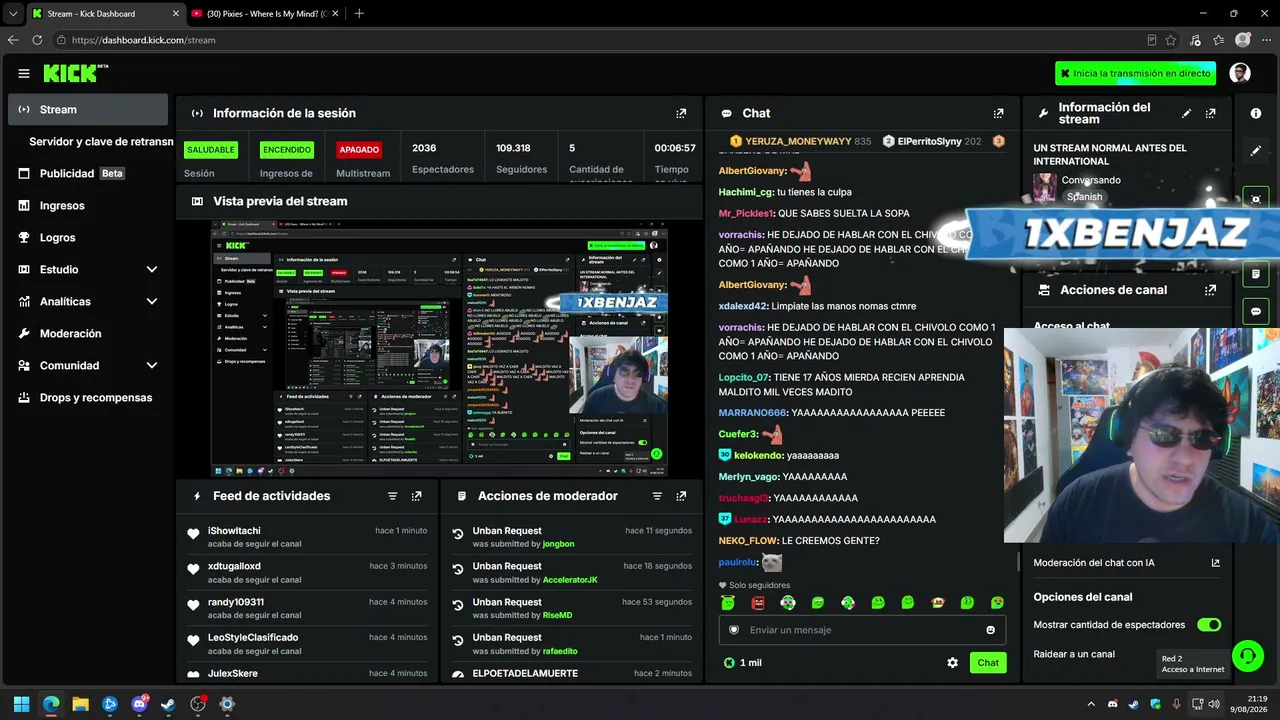Send message with the green Chat button
This screenshot has width=1280, height=720.
(988, 663)
